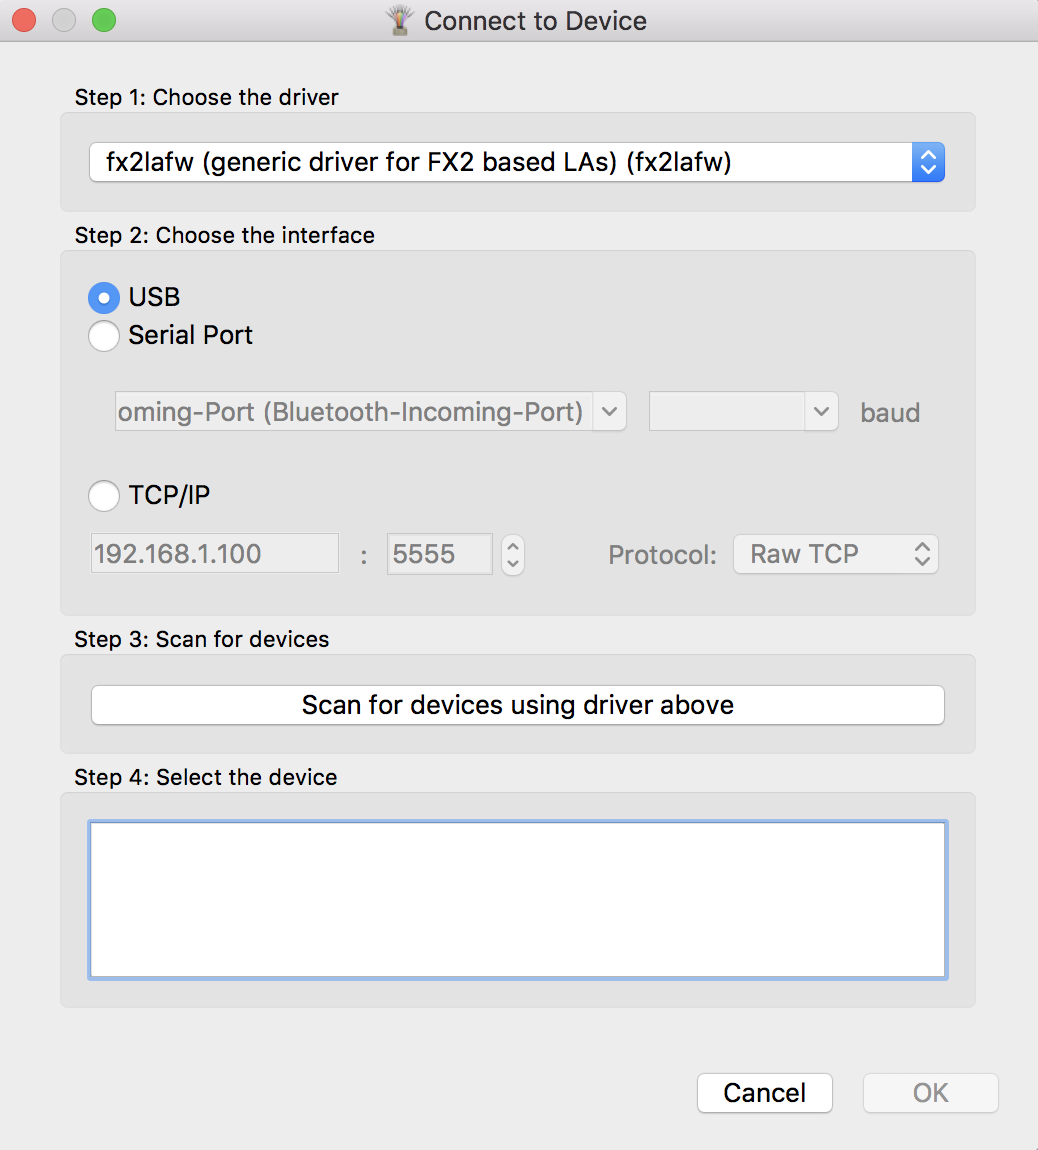Select the USB interface radio button
The image size is (1038, 1150).
tap(104, 298)
